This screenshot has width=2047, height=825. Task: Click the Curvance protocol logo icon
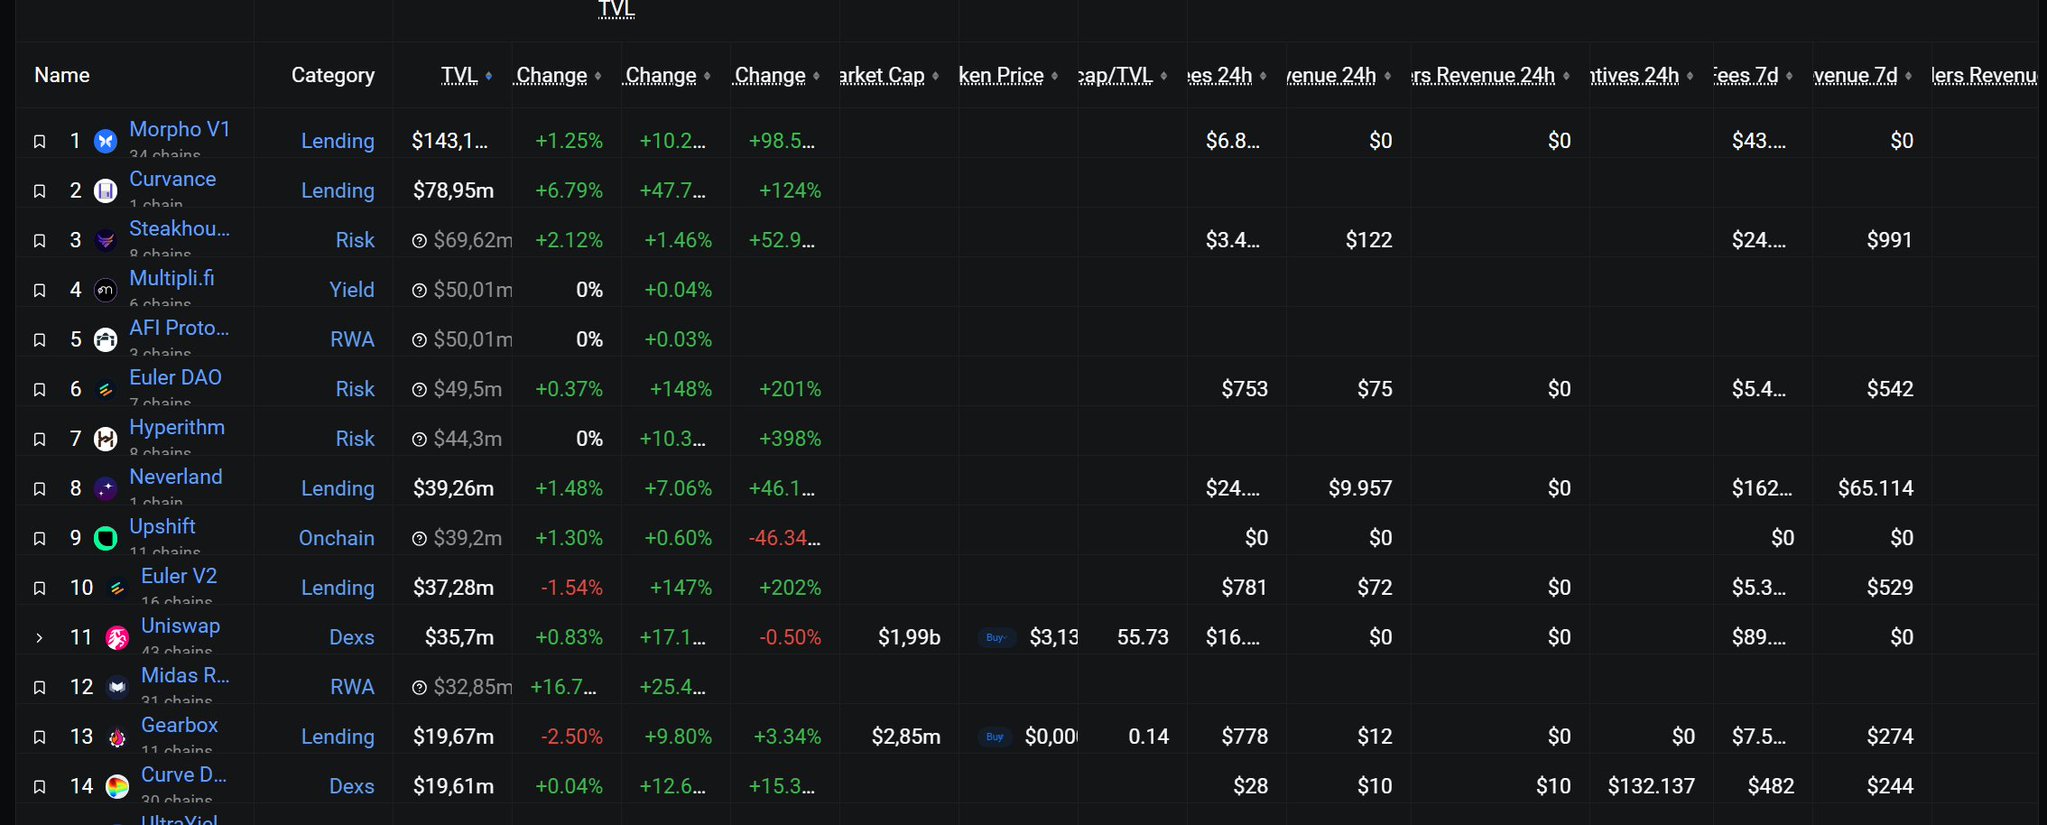click(x=105, y=191)
